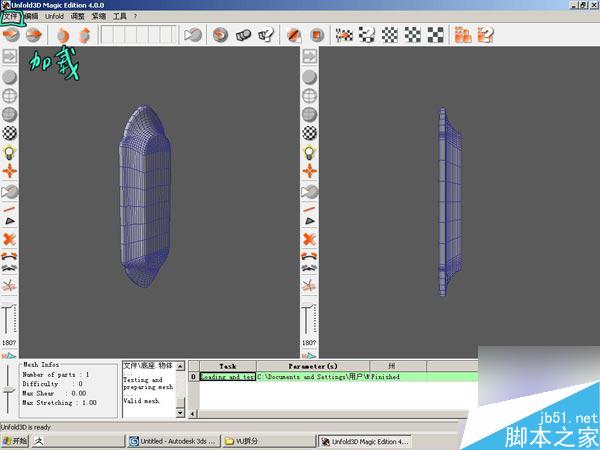Click the log panel scroll up arrow
The width and height of the screenshot is (600, 450).
tap(180, 366)
